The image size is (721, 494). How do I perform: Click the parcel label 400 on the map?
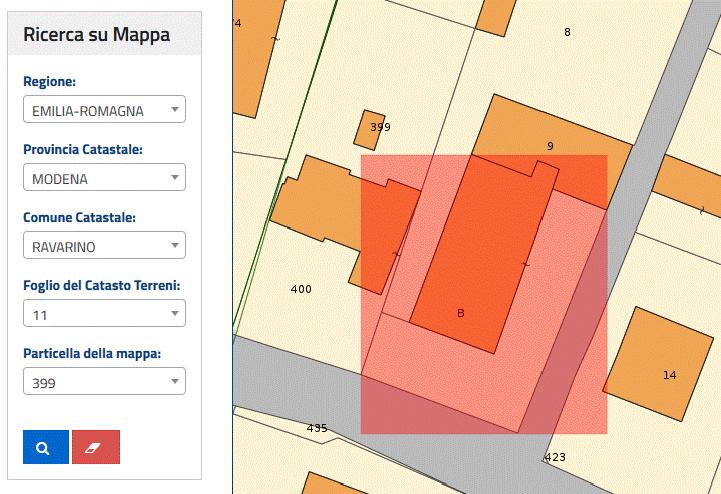tap(301, 289)
